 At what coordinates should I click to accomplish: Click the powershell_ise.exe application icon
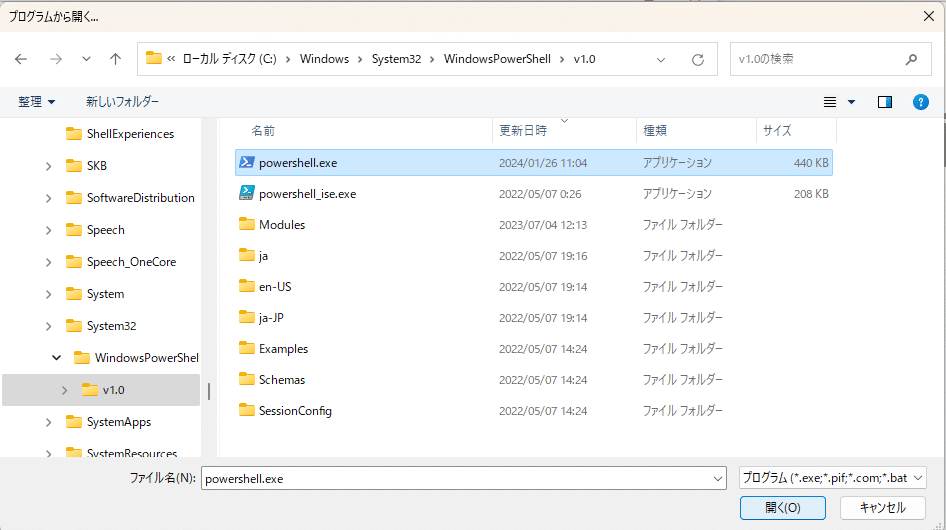tap(246, 193)
